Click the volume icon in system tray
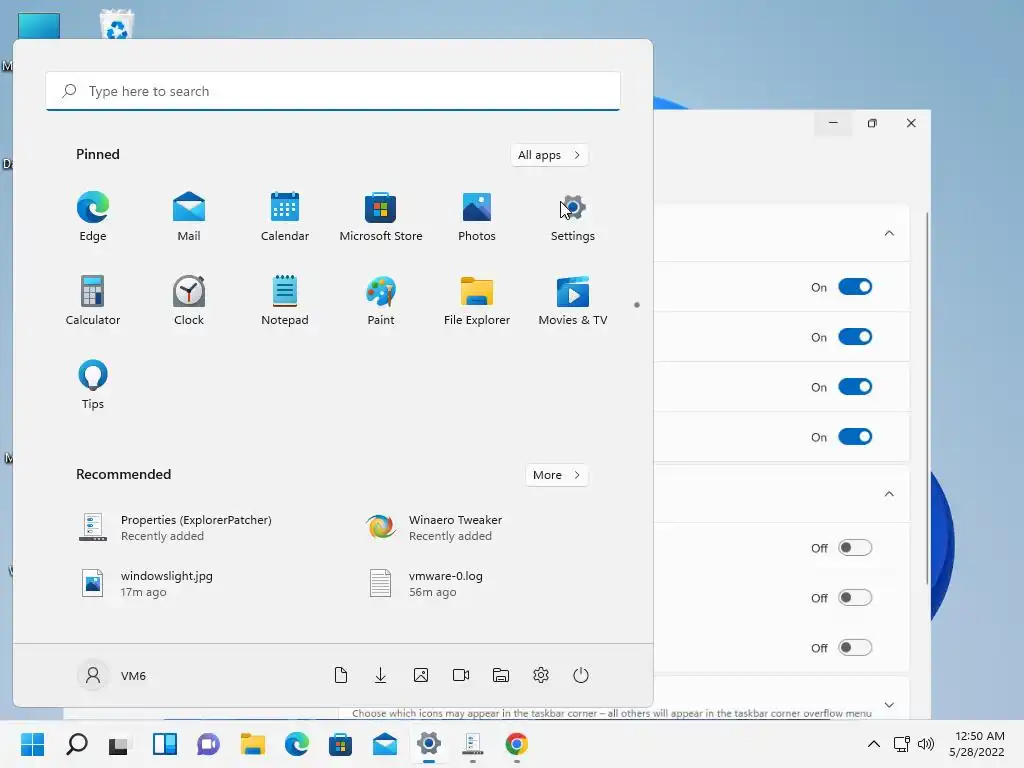The height and width of the screenshot is (768, 1024). point(925,744)
